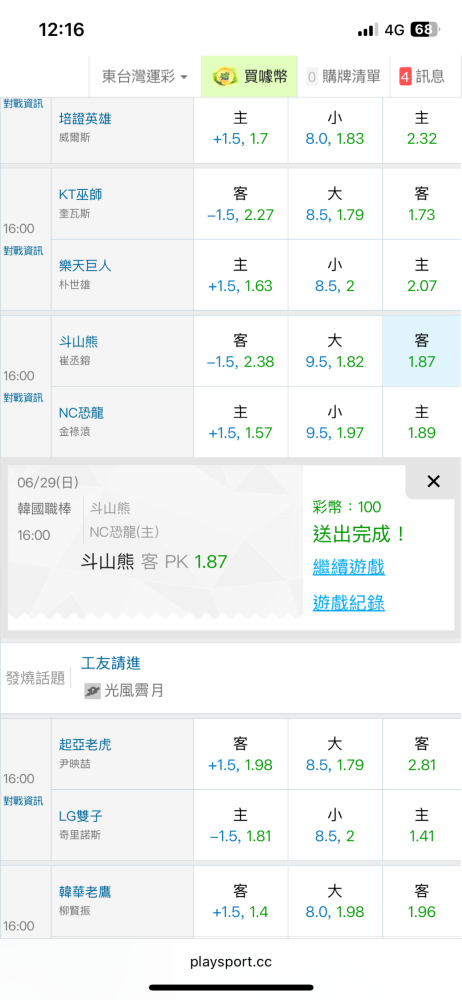Screen dimensions: 462x1000
Task: Open the 東台灣運彩 dropdown
Action: (145, 77)
